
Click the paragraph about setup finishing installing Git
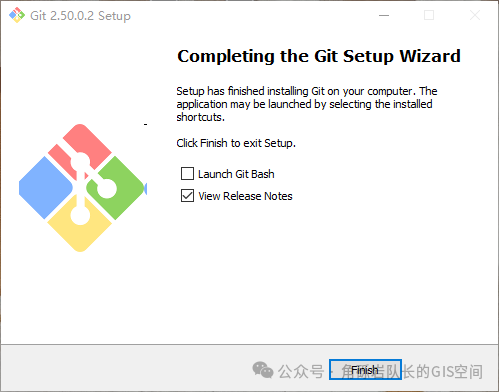coord(307,104)
